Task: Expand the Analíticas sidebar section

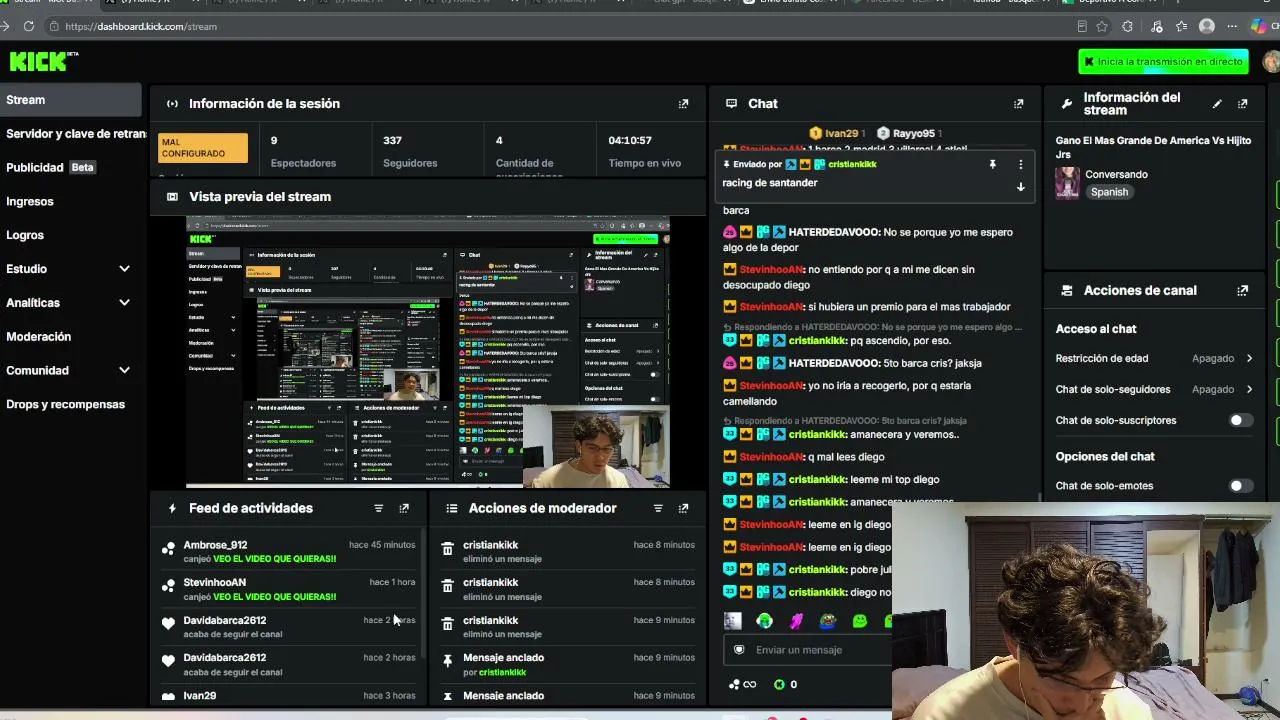Action: point(124,303)
